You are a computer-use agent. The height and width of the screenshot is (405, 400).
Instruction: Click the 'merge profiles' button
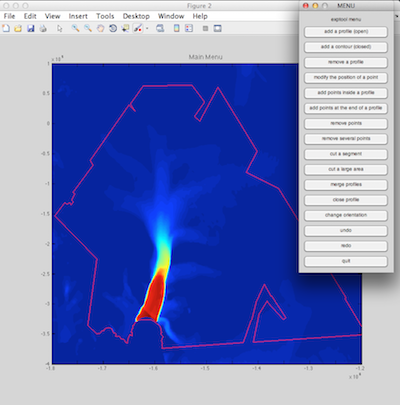click(346, 185)
